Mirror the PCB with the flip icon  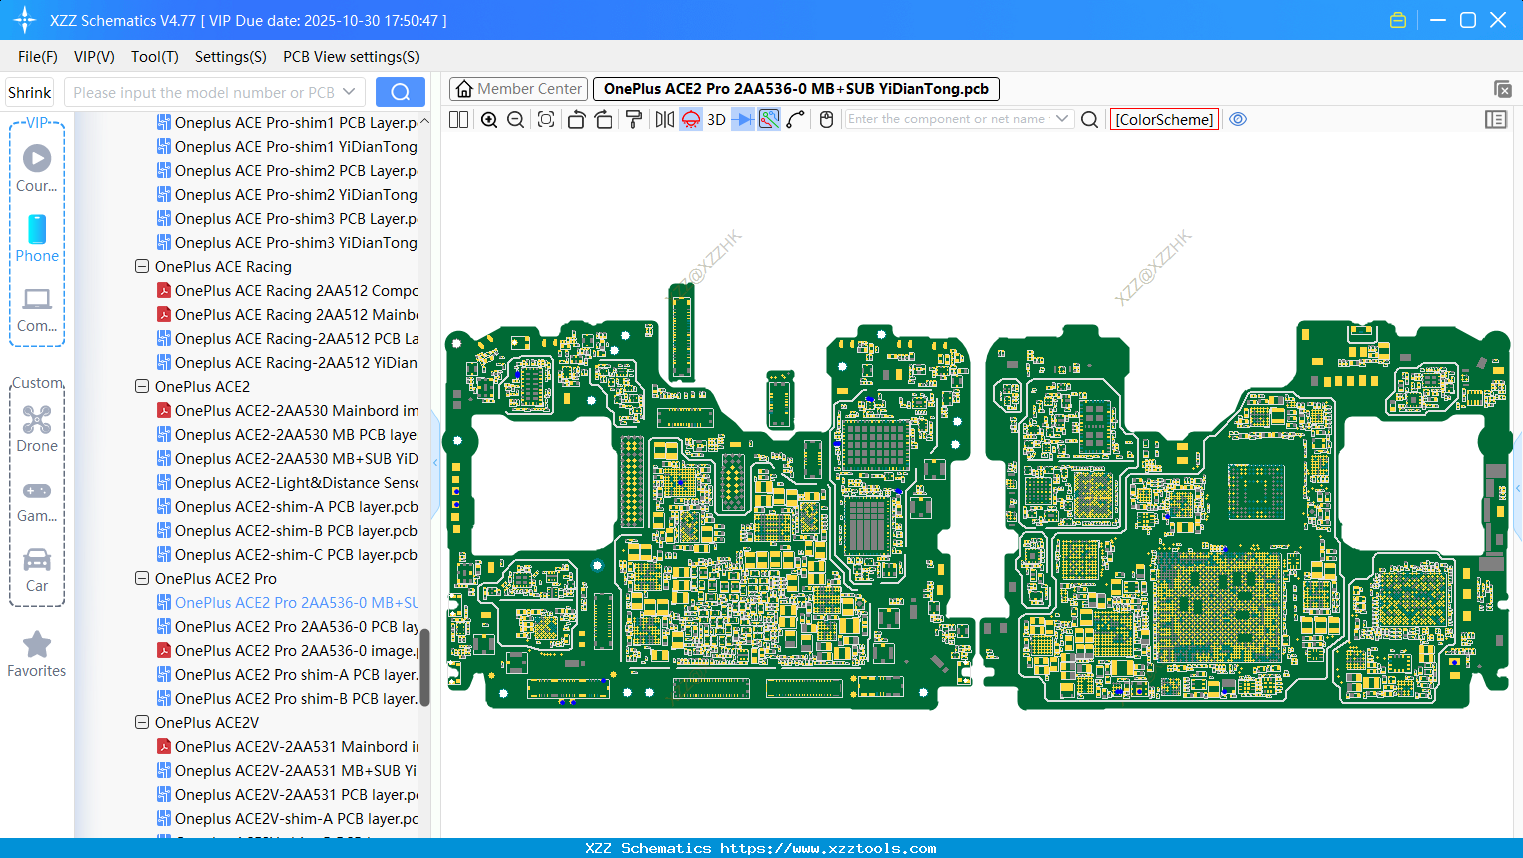click(665, 120)
